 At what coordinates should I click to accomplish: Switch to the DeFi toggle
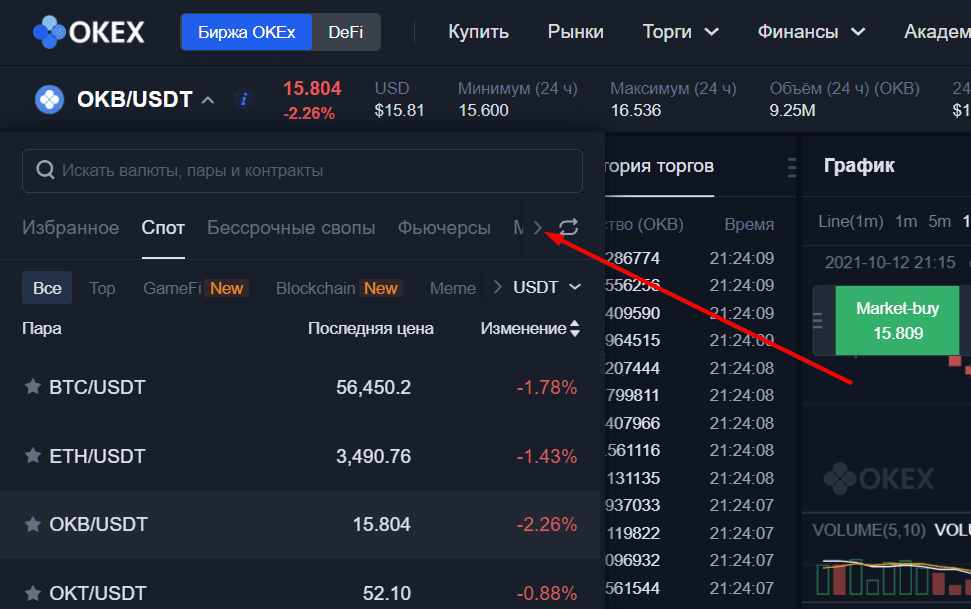tap(346, 32)
